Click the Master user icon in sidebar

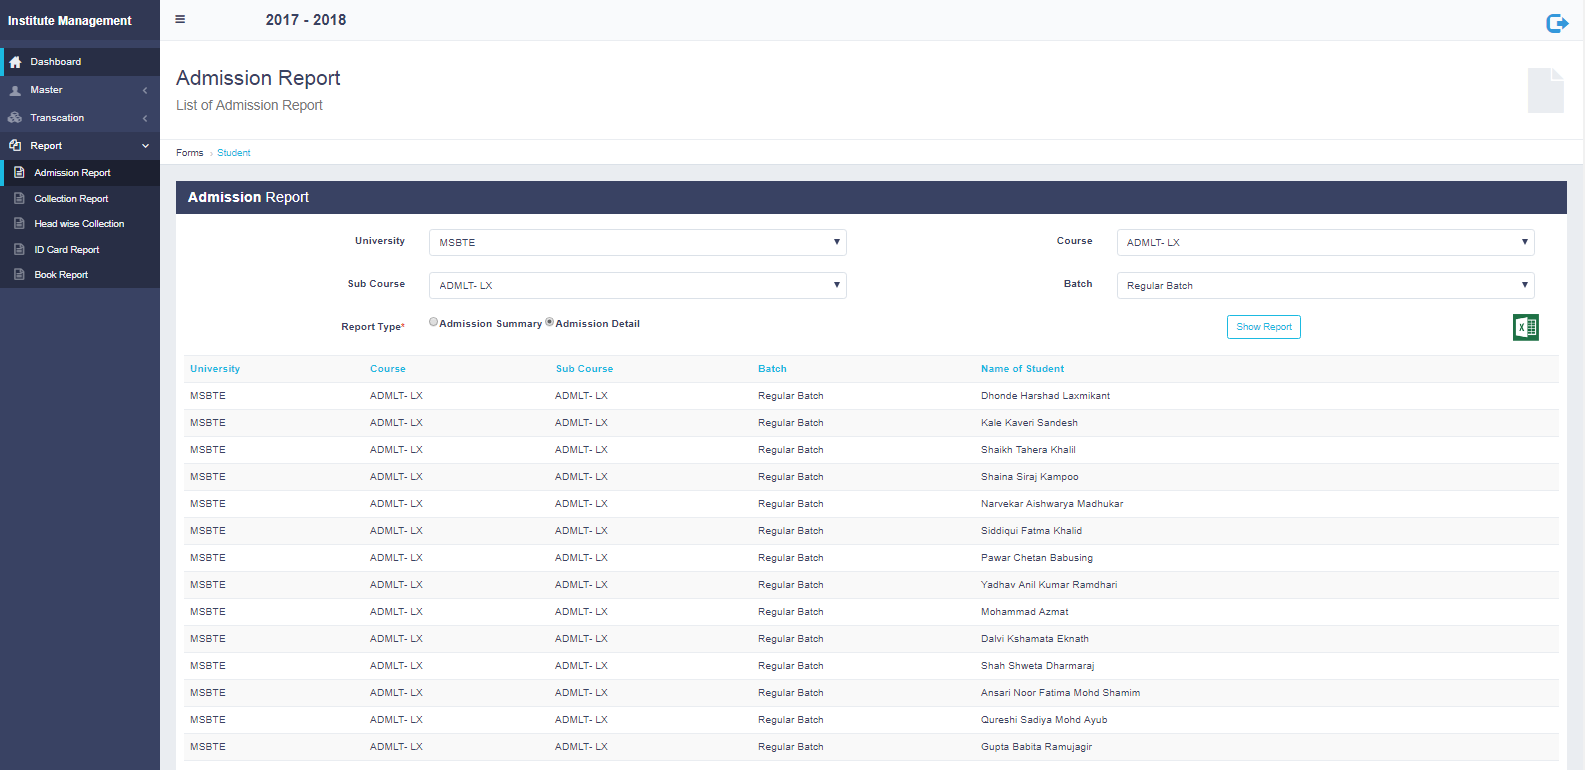coord(15,90)
